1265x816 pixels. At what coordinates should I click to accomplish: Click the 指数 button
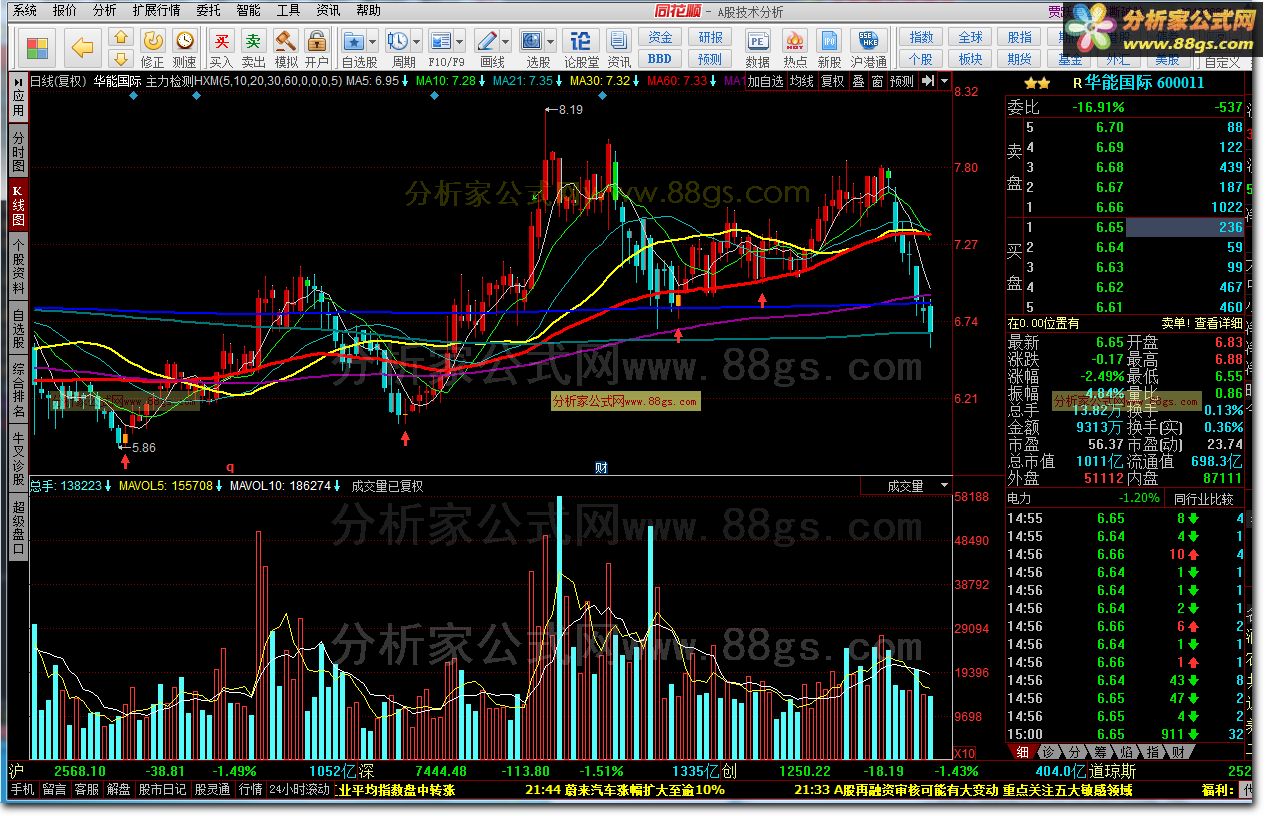click(921, 37)
